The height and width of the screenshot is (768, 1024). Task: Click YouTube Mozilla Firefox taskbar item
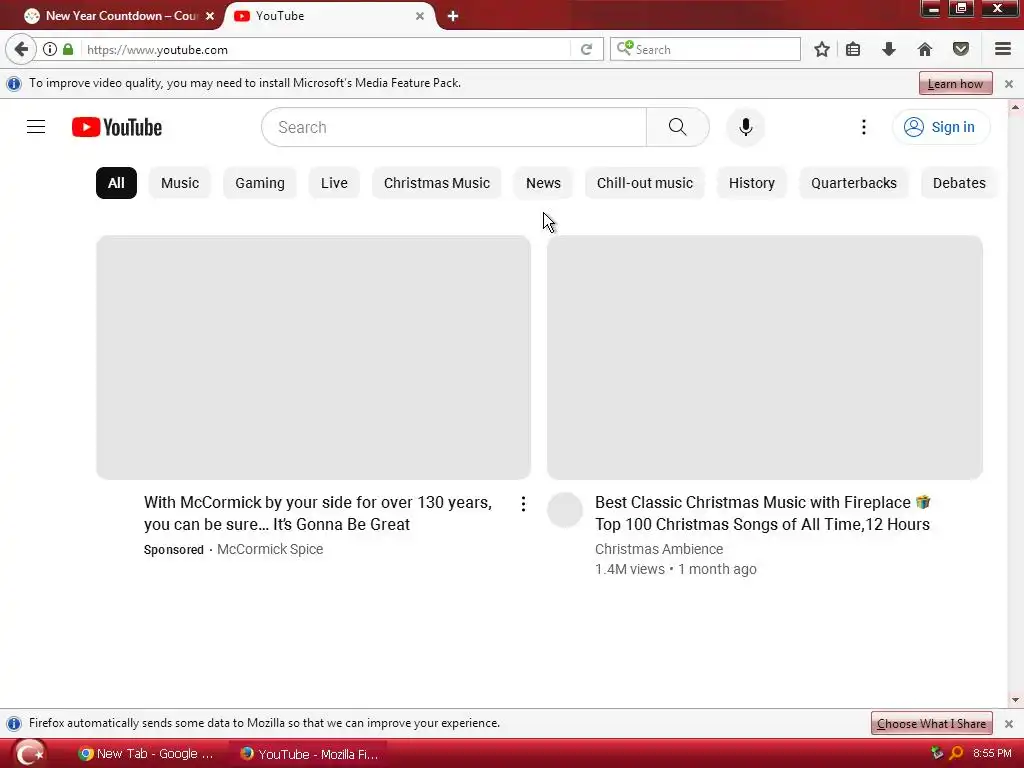[309, 754]
